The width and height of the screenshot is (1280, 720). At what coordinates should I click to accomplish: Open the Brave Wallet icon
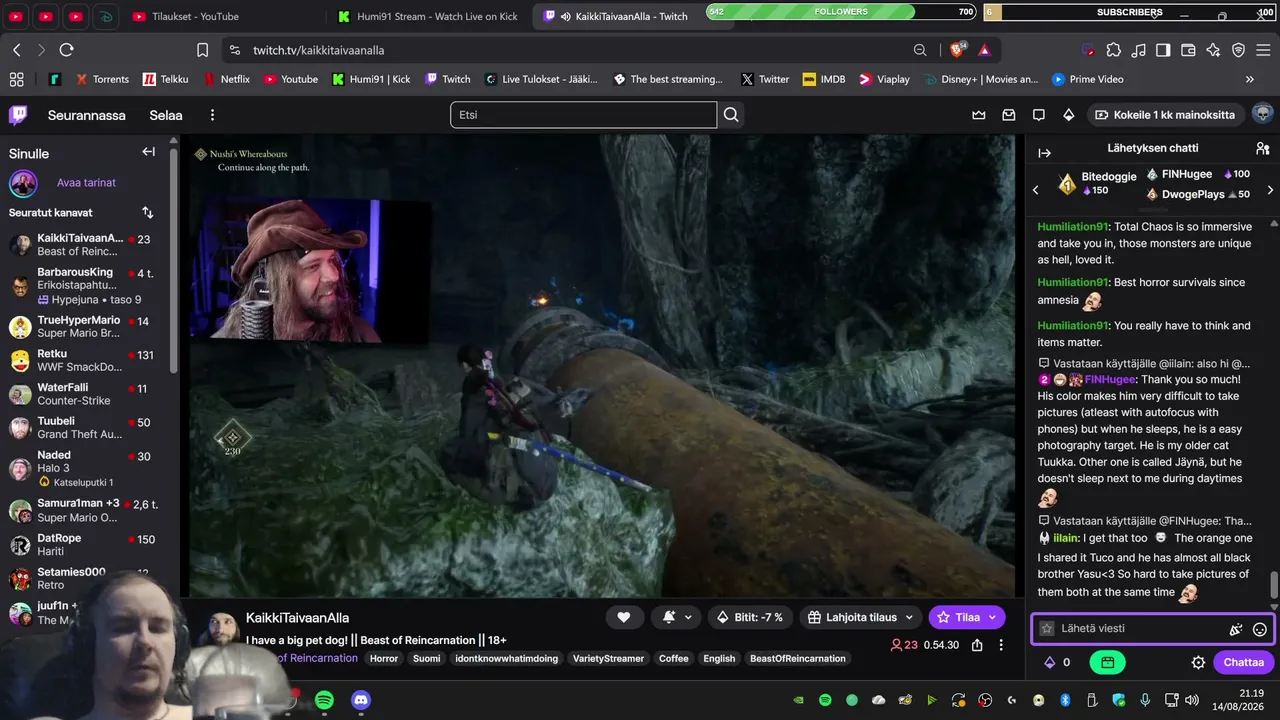(1188, 50)
